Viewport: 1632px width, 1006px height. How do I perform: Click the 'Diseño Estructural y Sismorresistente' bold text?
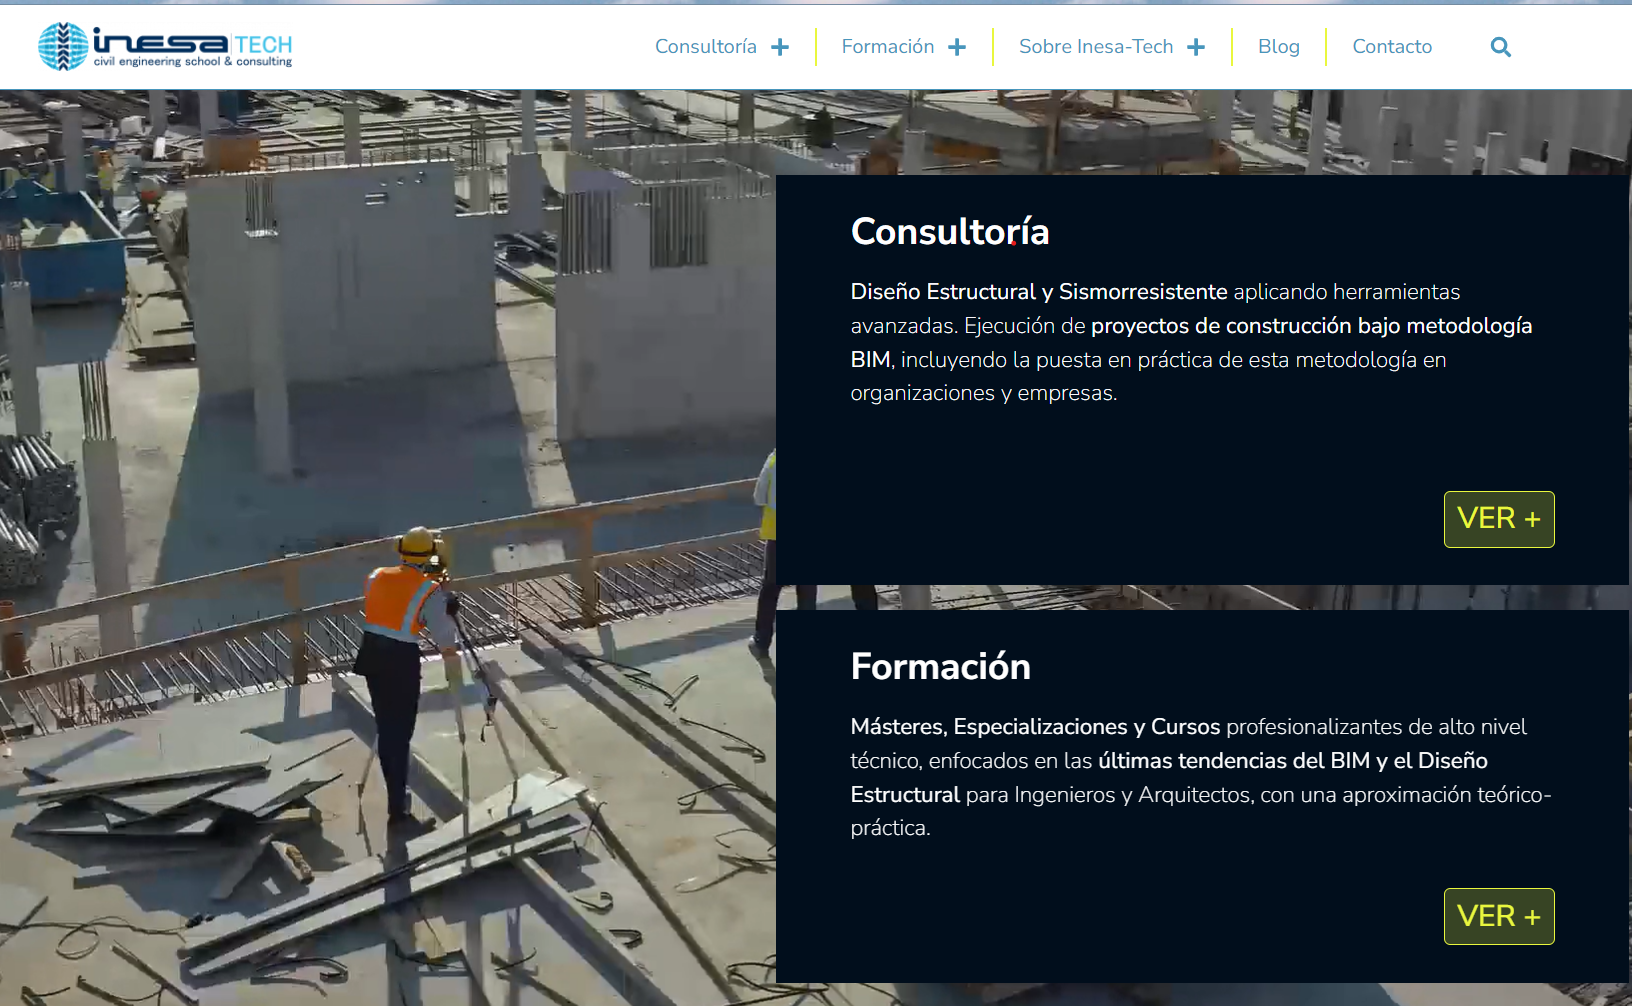click(x=1038, y=292)
